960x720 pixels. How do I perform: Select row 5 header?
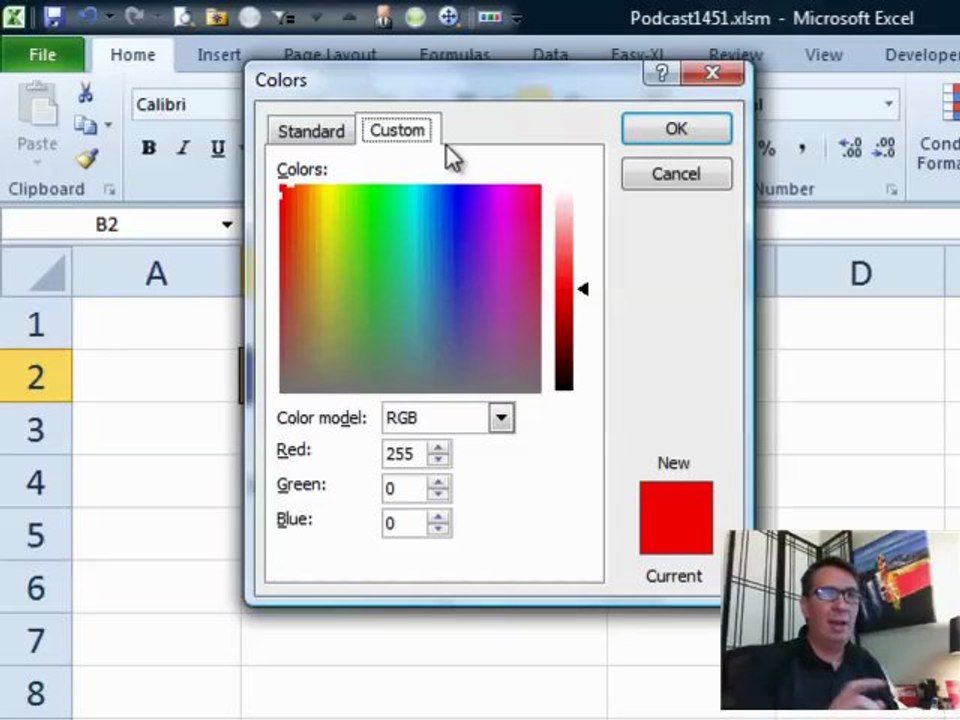(36, 534)
